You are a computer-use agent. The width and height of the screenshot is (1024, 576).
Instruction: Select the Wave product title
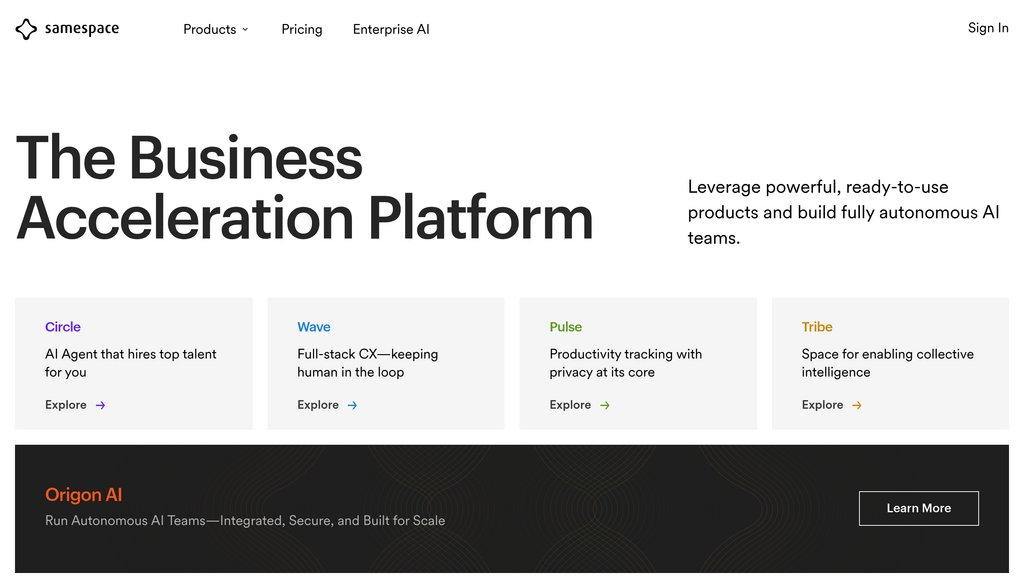(x=314, y=327)
